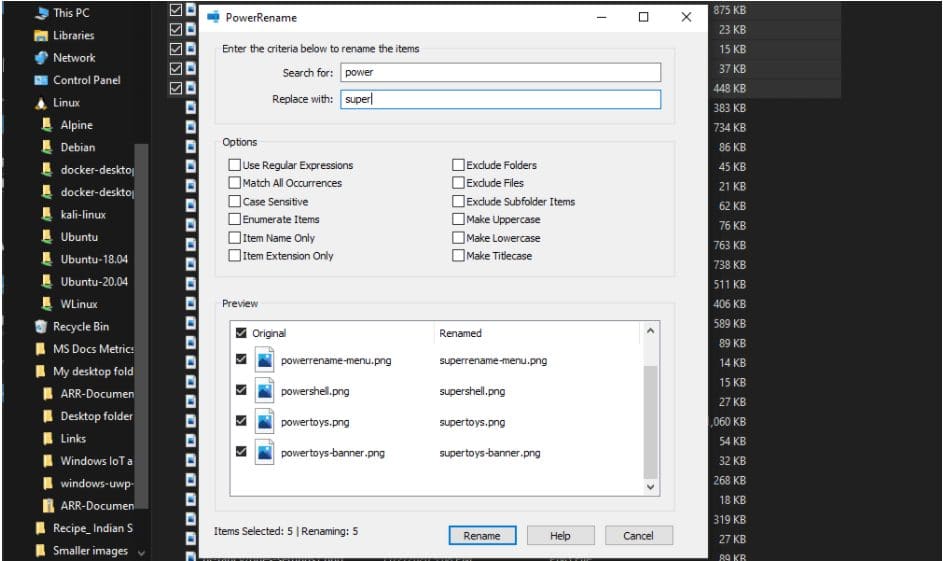943x561 pixels.
Task: Uncheck powertoys.png in preview list
Action: pos(241,420)
